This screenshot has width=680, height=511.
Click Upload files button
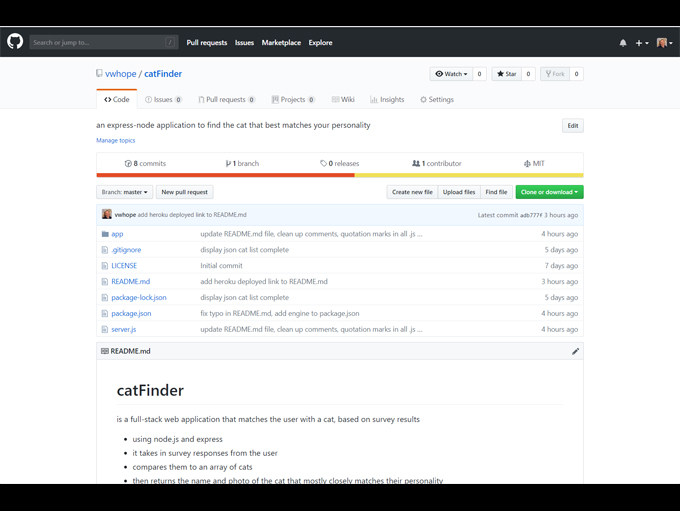459,192
